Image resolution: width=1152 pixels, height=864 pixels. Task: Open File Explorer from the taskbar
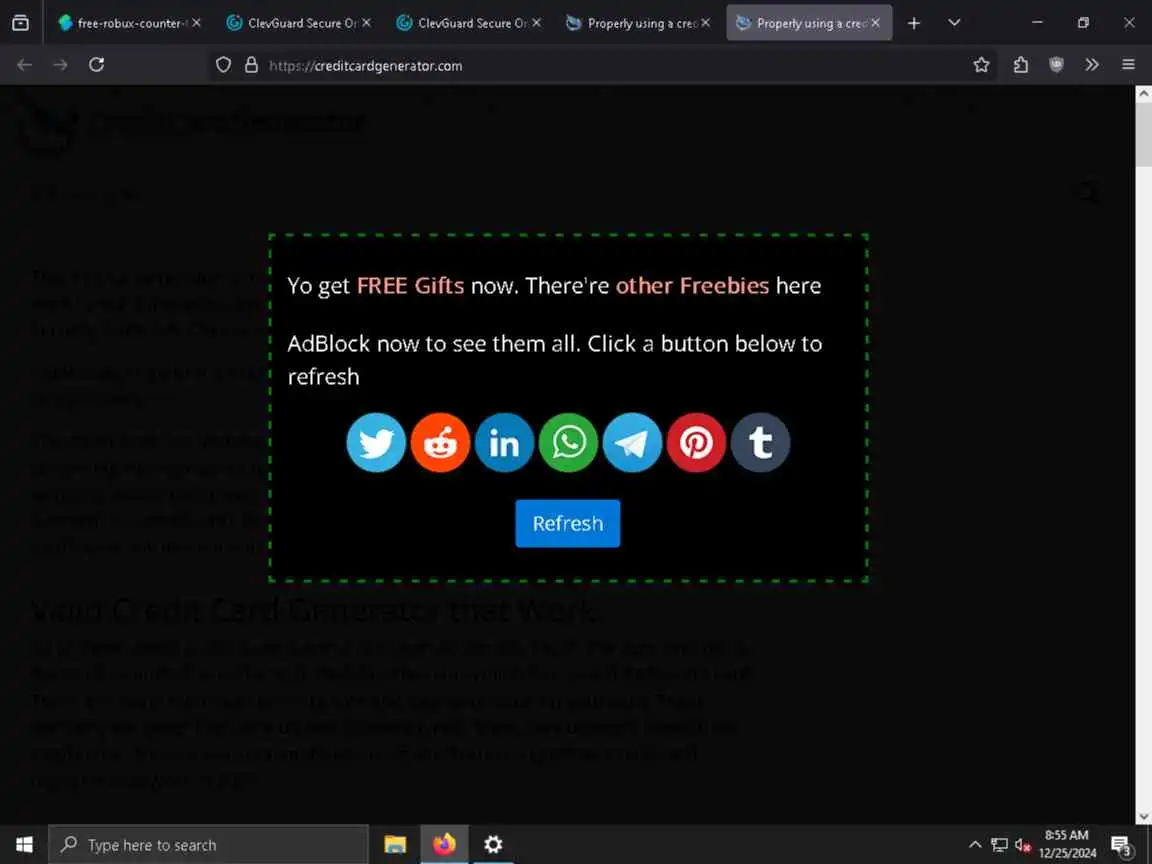coord(395,844)
